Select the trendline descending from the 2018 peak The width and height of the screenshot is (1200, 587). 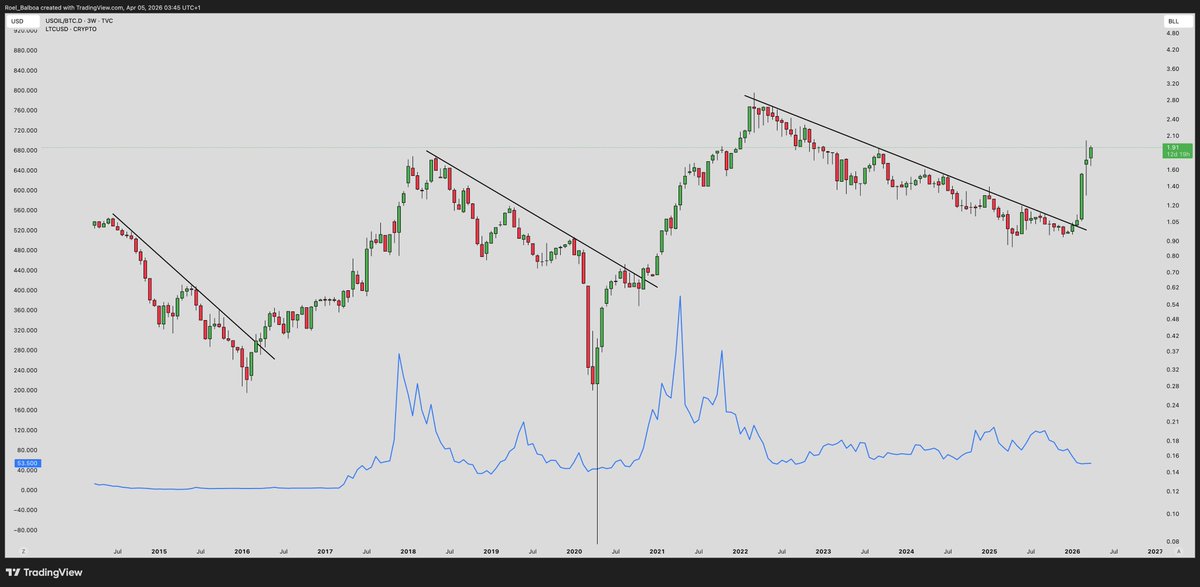(x=542, y=220)
